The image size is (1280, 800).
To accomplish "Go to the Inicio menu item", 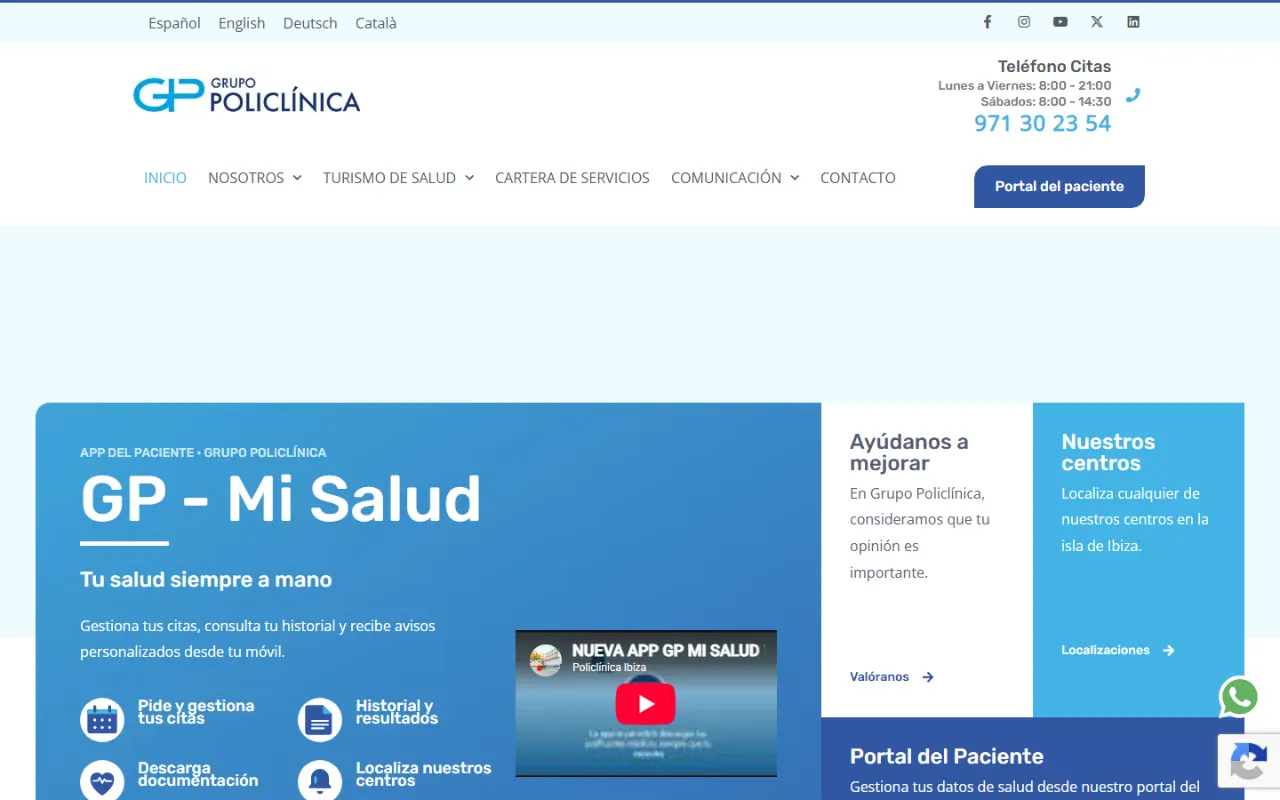I will pos(165,178).
